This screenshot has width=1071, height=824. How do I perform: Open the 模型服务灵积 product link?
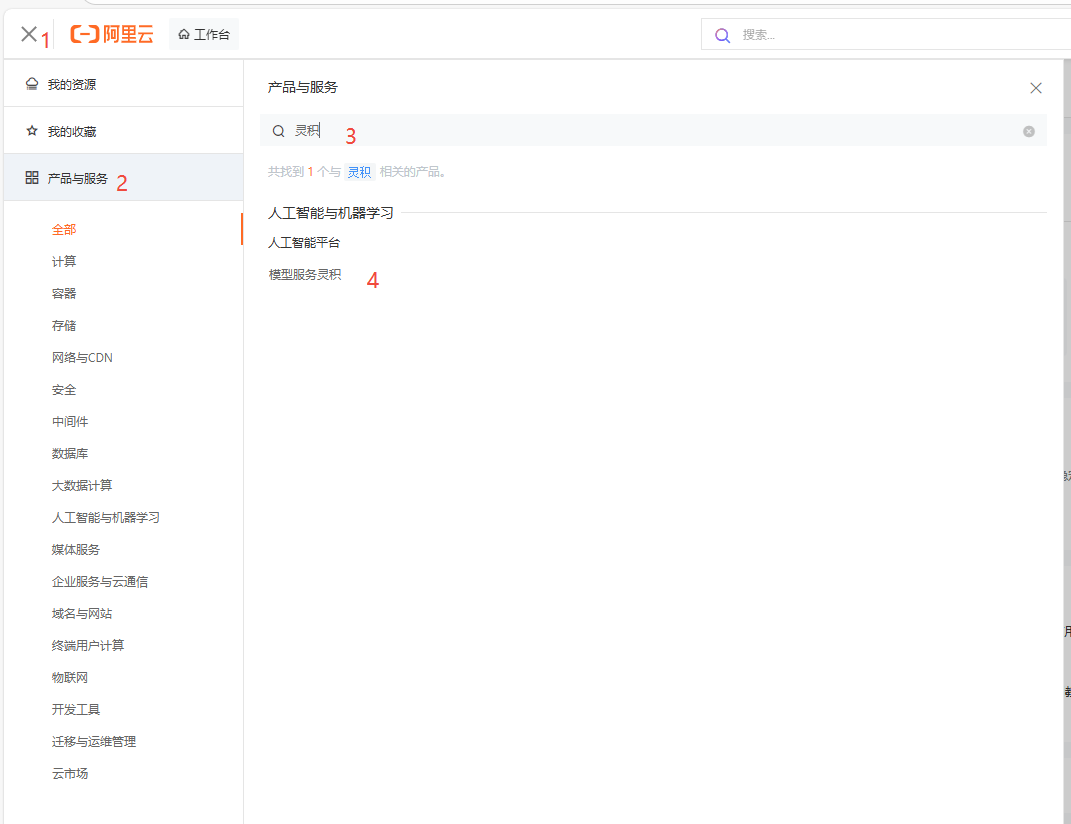pos(305,275)
